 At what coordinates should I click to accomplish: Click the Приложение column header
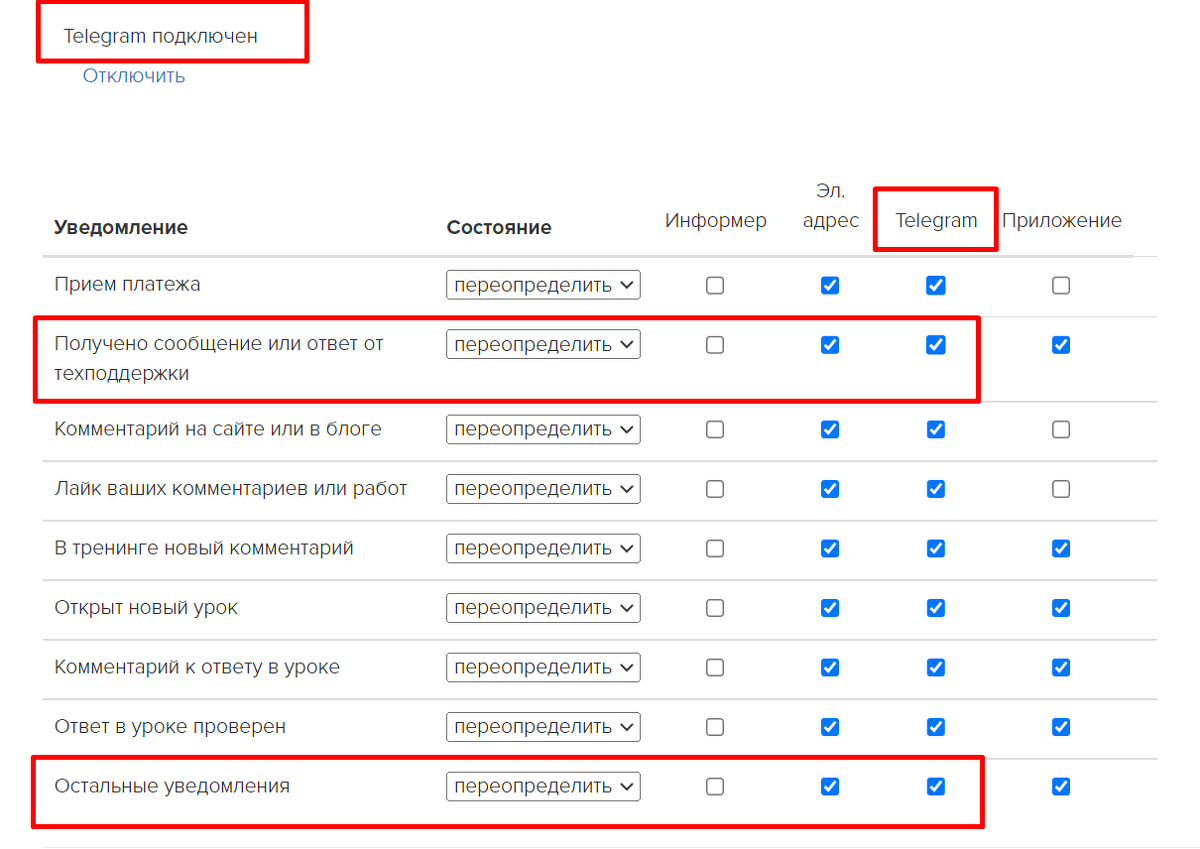point(1062,221)
